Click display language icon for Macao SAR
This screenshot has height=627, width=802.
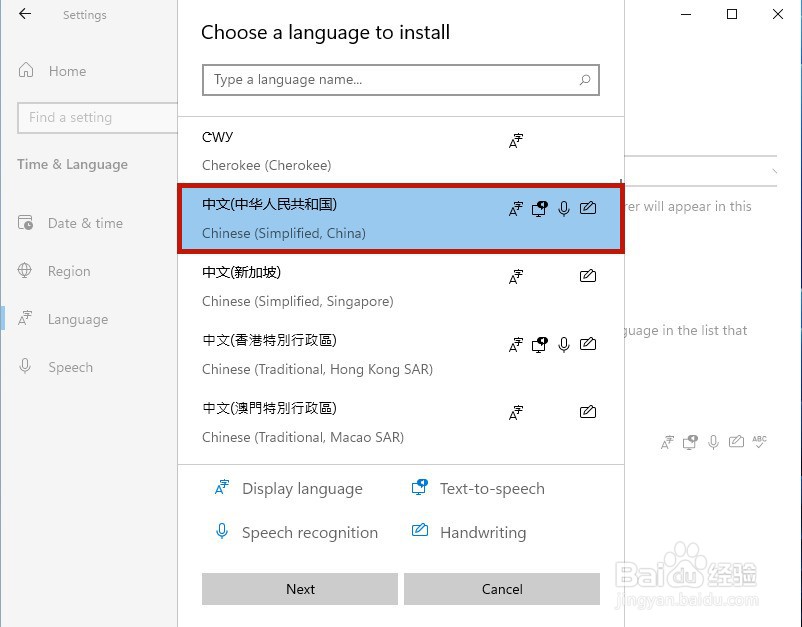click(x=516, y=413)
